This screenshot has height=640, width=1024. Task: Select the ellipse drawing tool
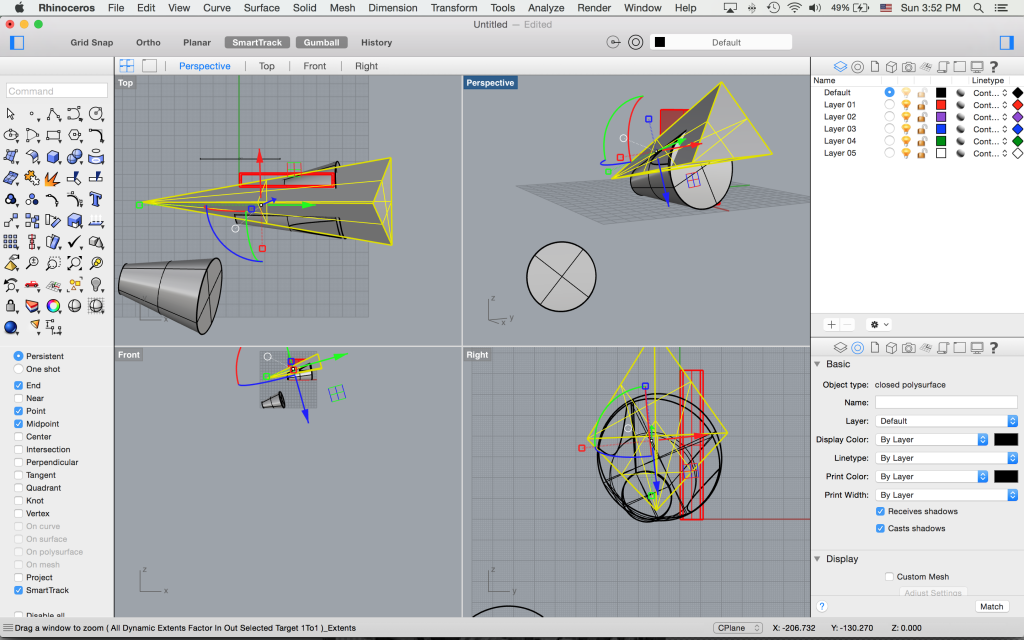tap(11, 136)
